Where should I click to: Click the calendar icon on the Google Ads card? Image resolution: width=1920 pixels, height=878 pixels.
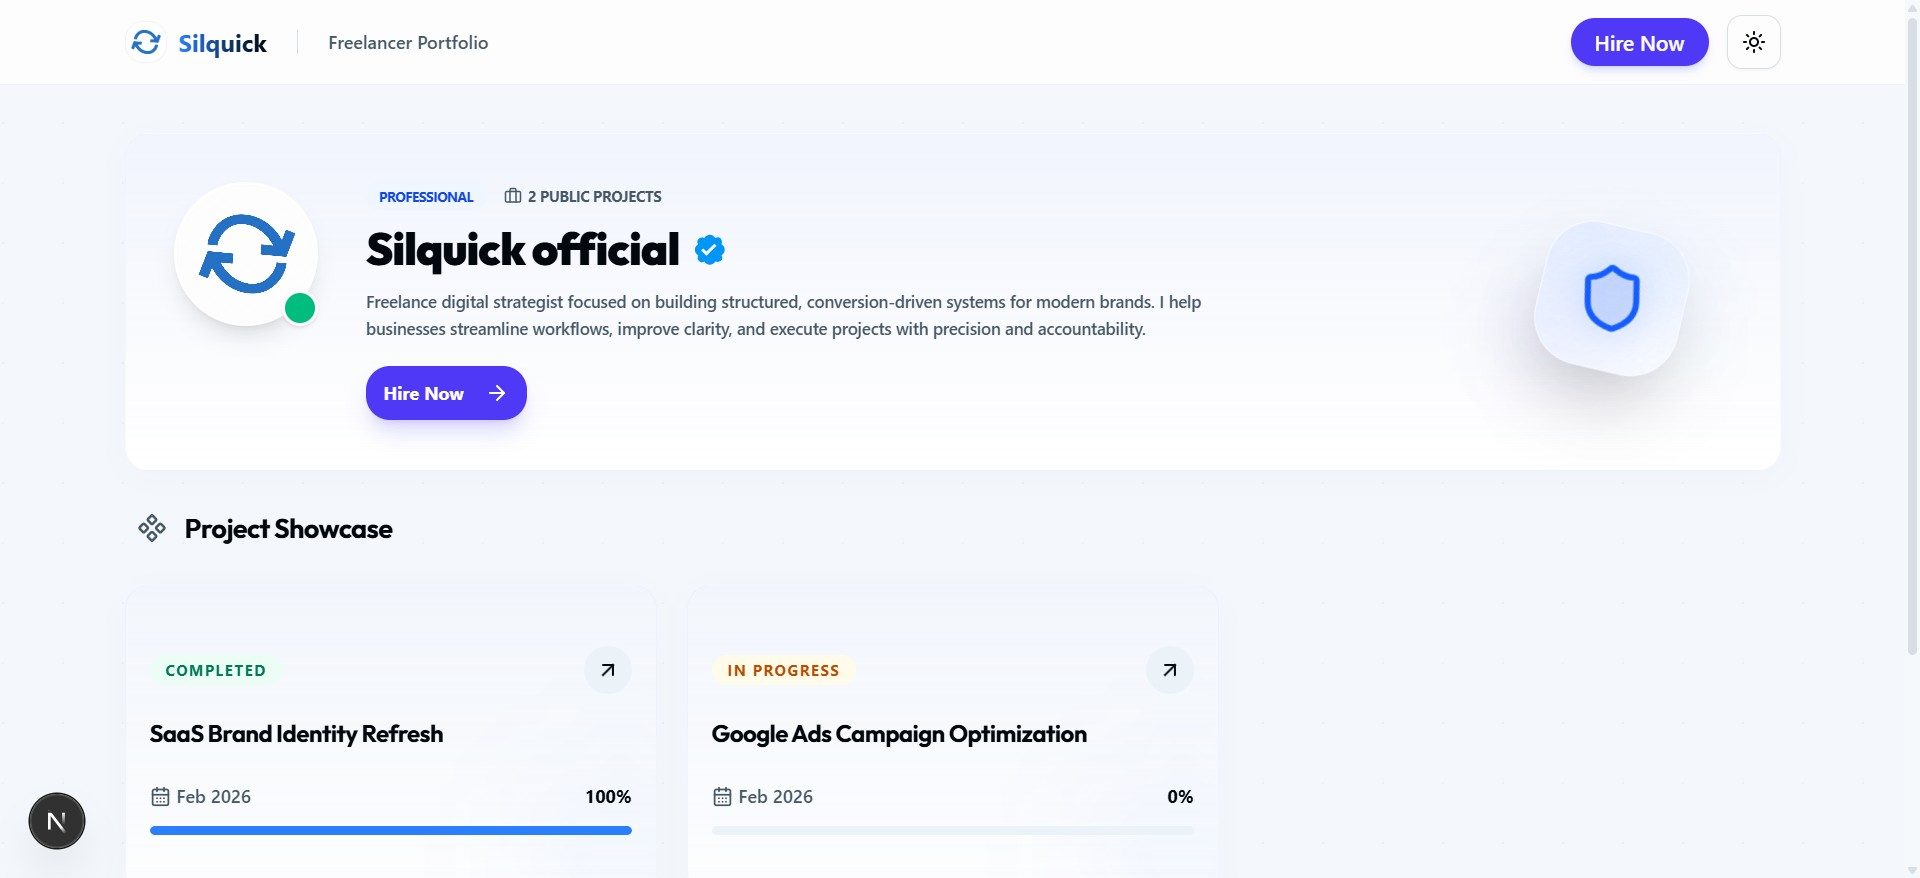point(723,796)
